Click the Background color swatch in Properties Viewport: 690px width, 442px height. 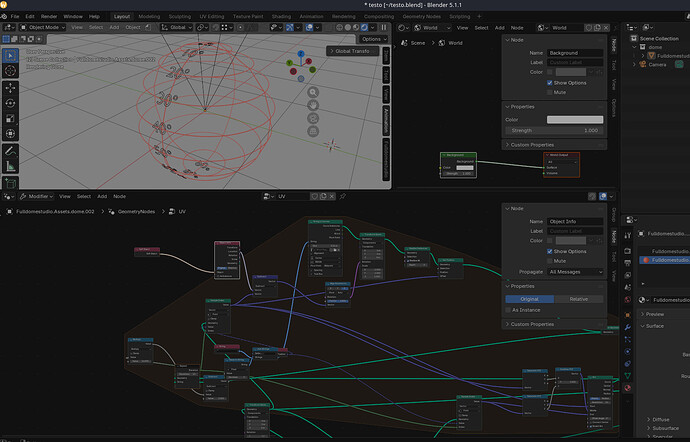click(575, 120)
